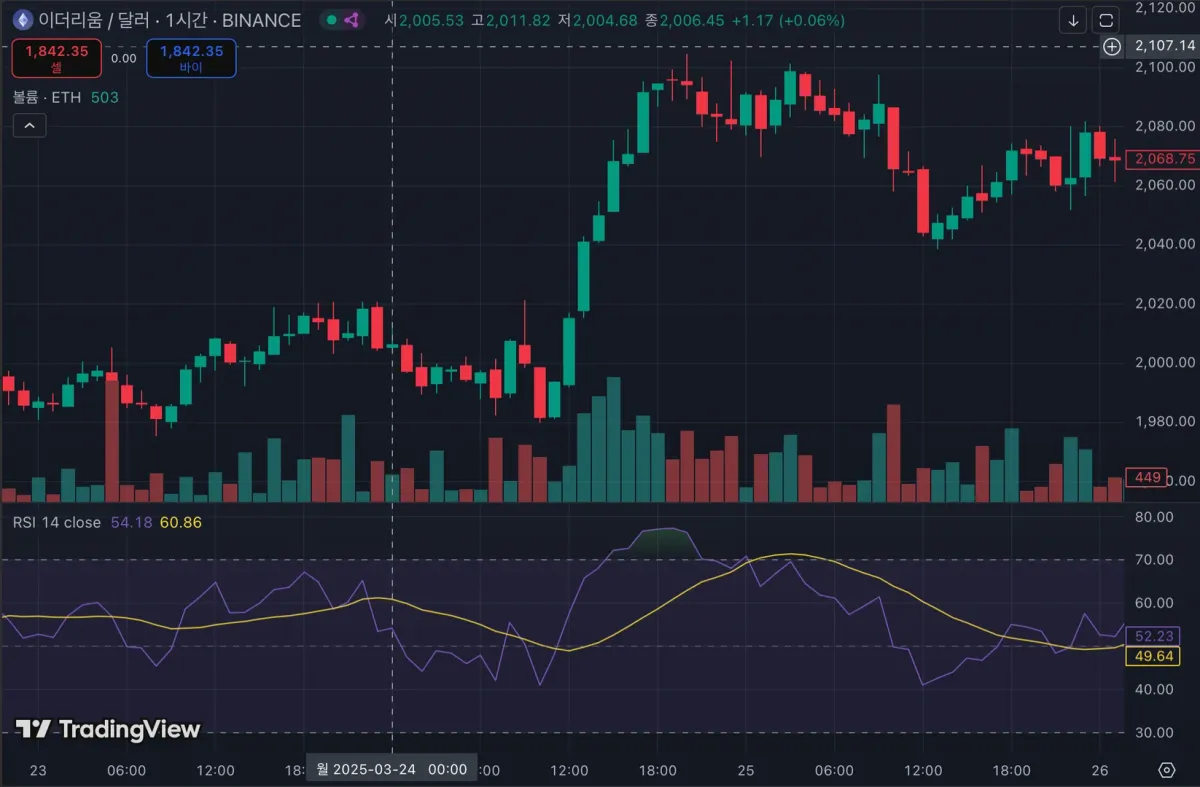Image resolution: width=1200 pixels, height=787 pixels.
Task: Click the 52.23 RSI axis label
Action: (x=1153, y=636)
